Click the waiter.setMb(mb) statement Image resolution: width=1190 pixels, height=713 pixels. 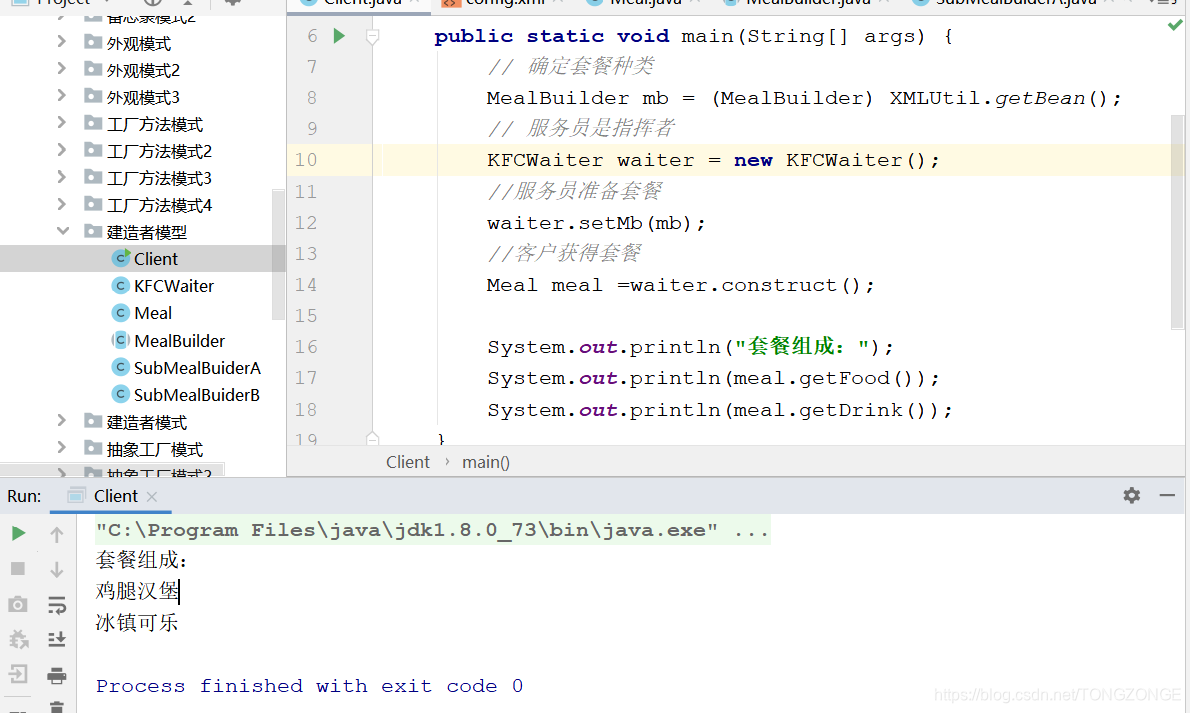pyautogui.click(x=596, y=223)
